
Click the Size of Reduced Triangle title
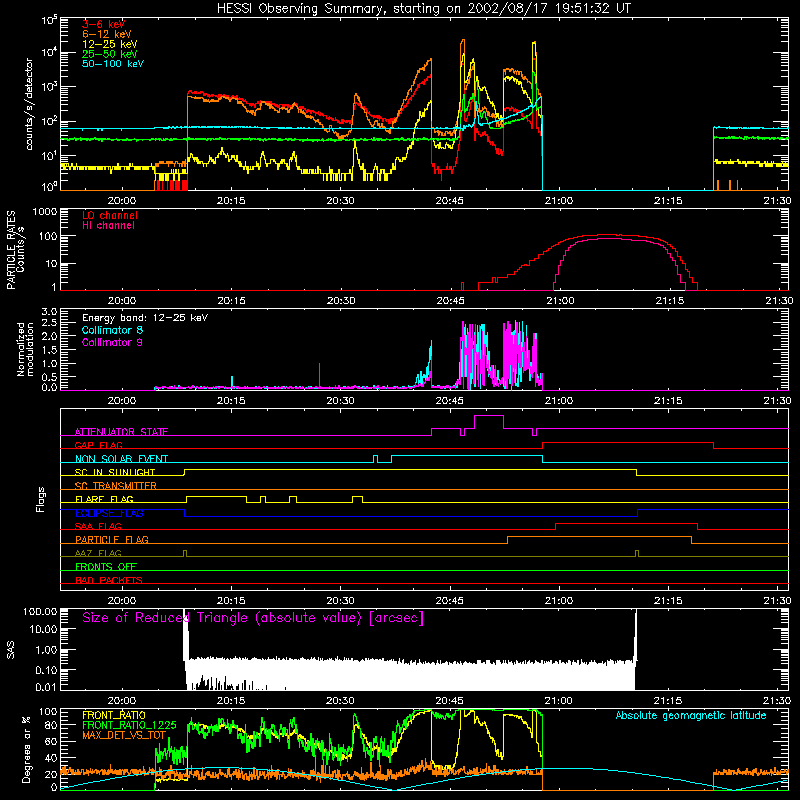pos(253,618)
